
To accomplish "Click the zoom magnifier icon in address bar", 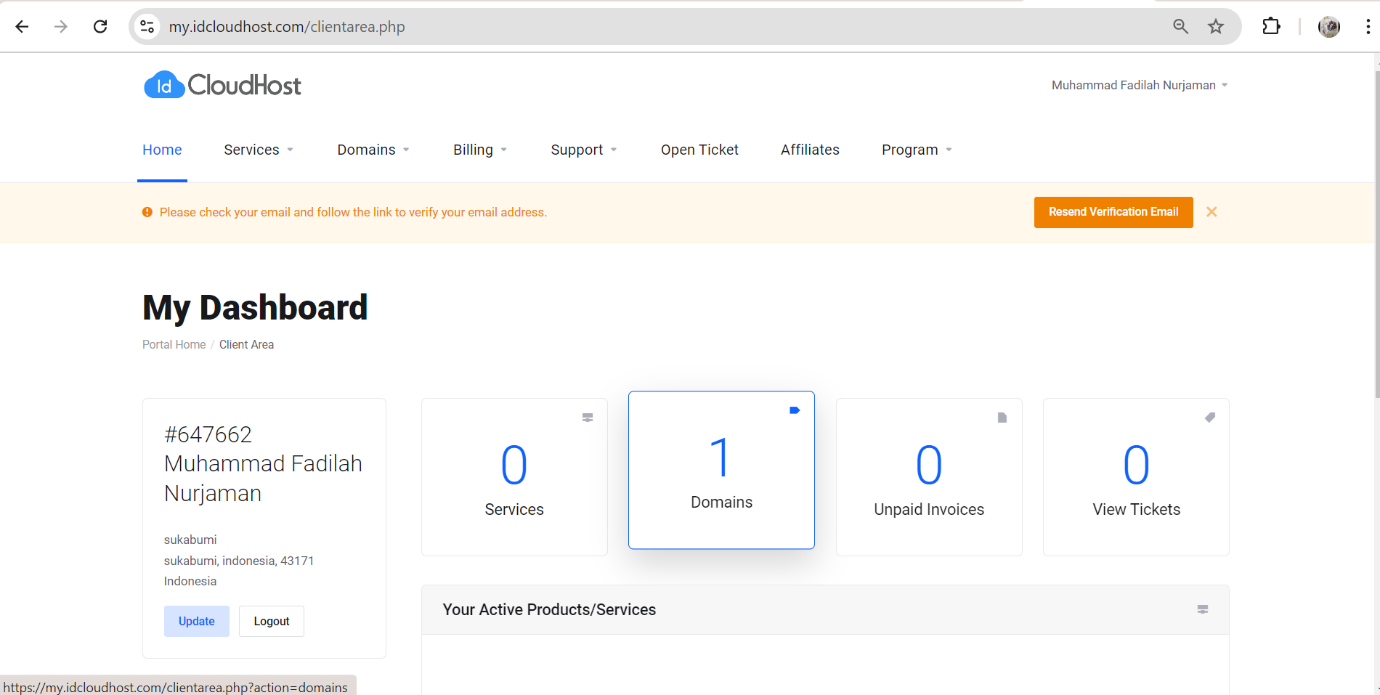I will click(x=1181, y=27).
